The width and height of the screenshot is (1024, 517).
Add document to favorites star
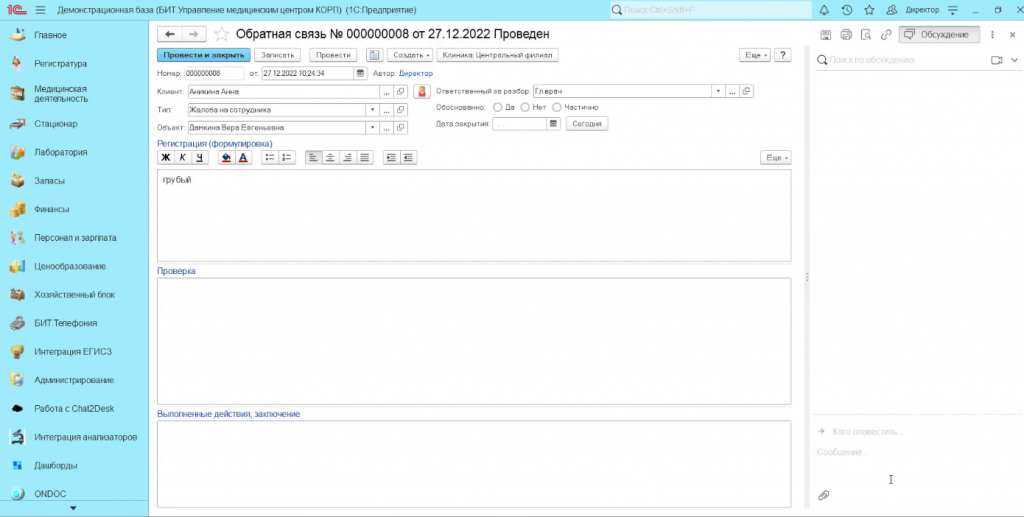pos(221,34)
